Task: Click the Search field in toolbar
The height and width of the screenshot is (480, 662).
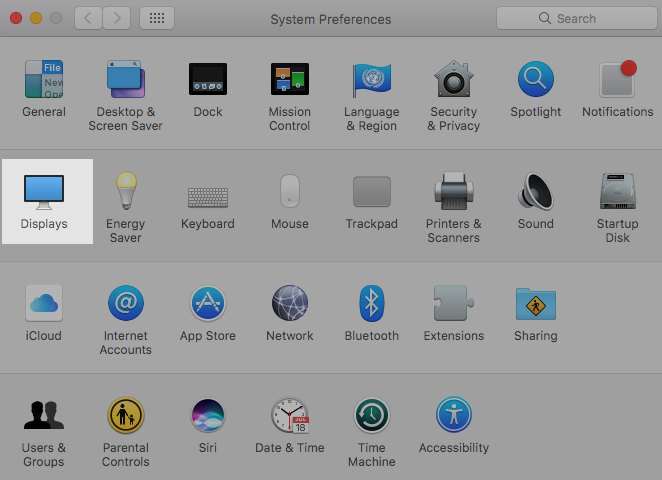Action: coord(575,18)
